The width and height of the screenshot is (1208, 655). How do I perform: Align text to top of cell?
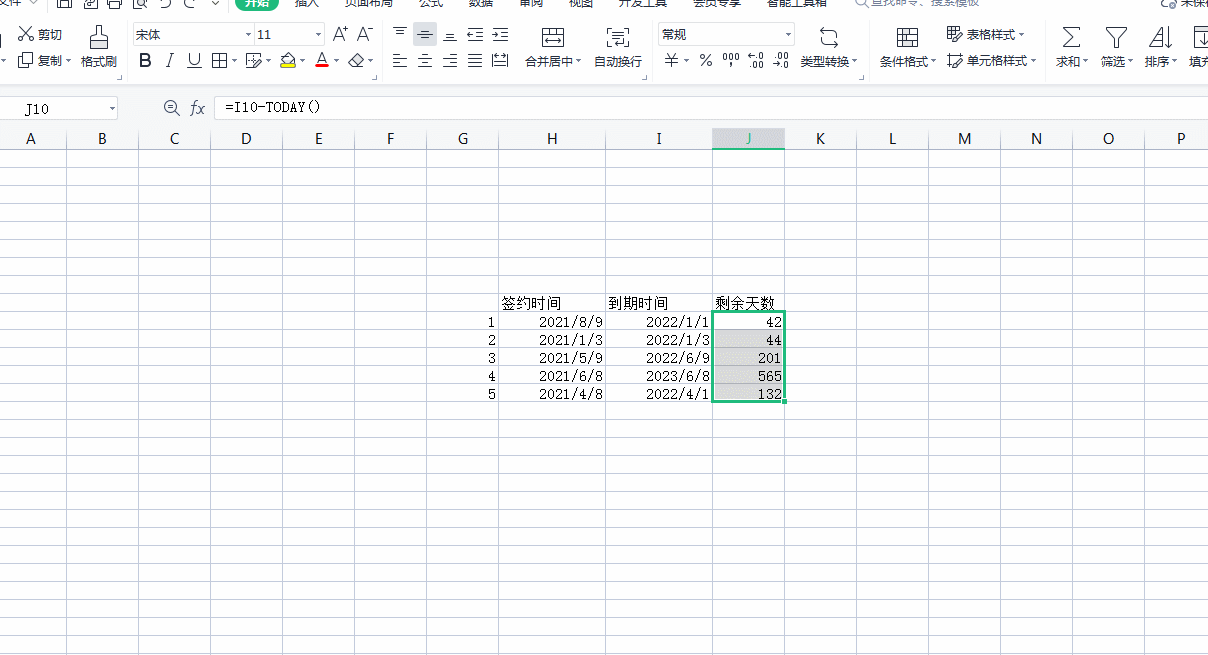pyautogui.click(x=400, y=35)
